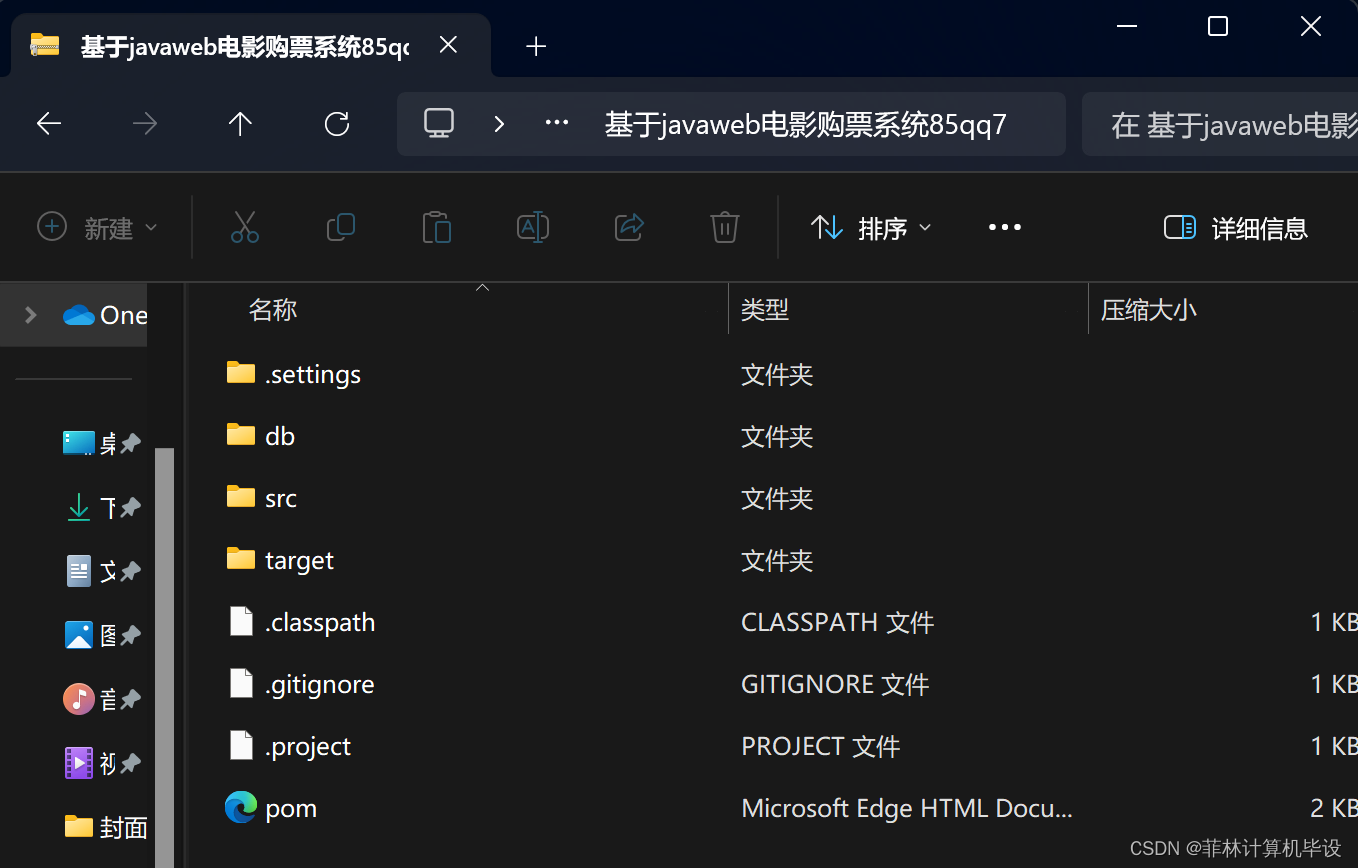Viewport: 1358px width, 868px height.
Task: Open the Pictures quick access item
Action: click(x=90, y=635)
